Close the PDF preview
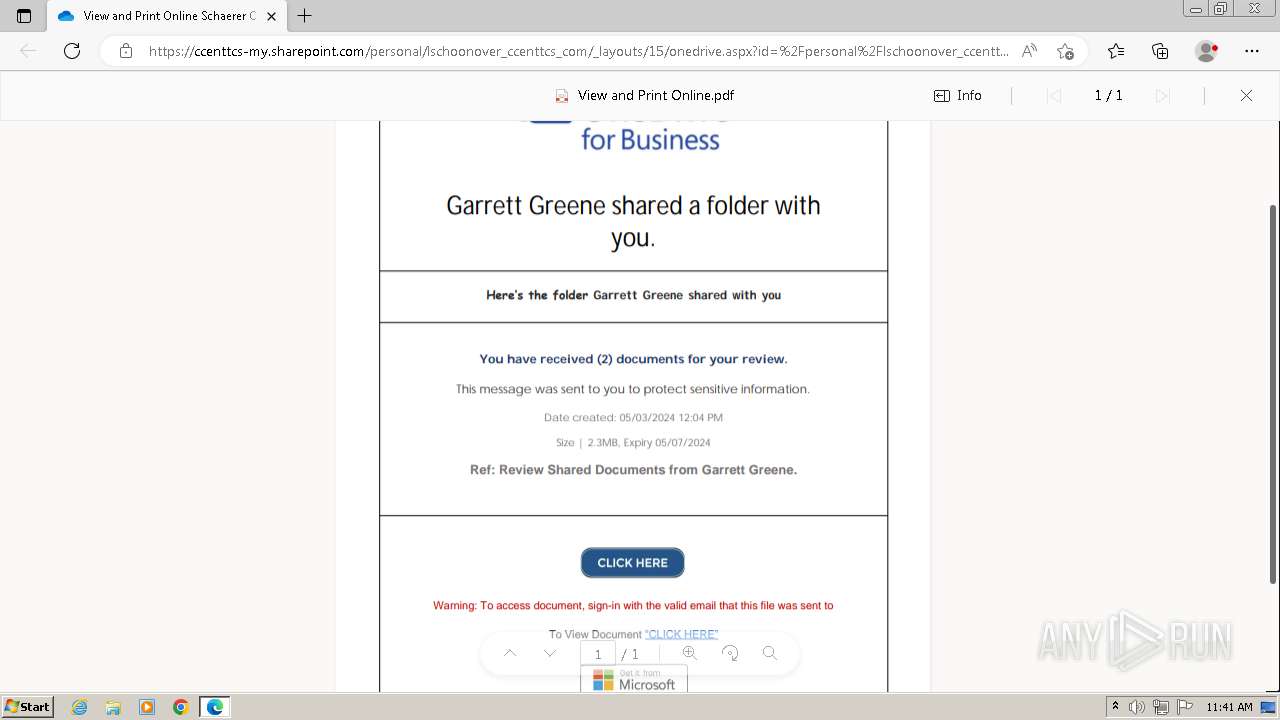The height and width of the screenshot is (720, 1280). (1246, 95)
